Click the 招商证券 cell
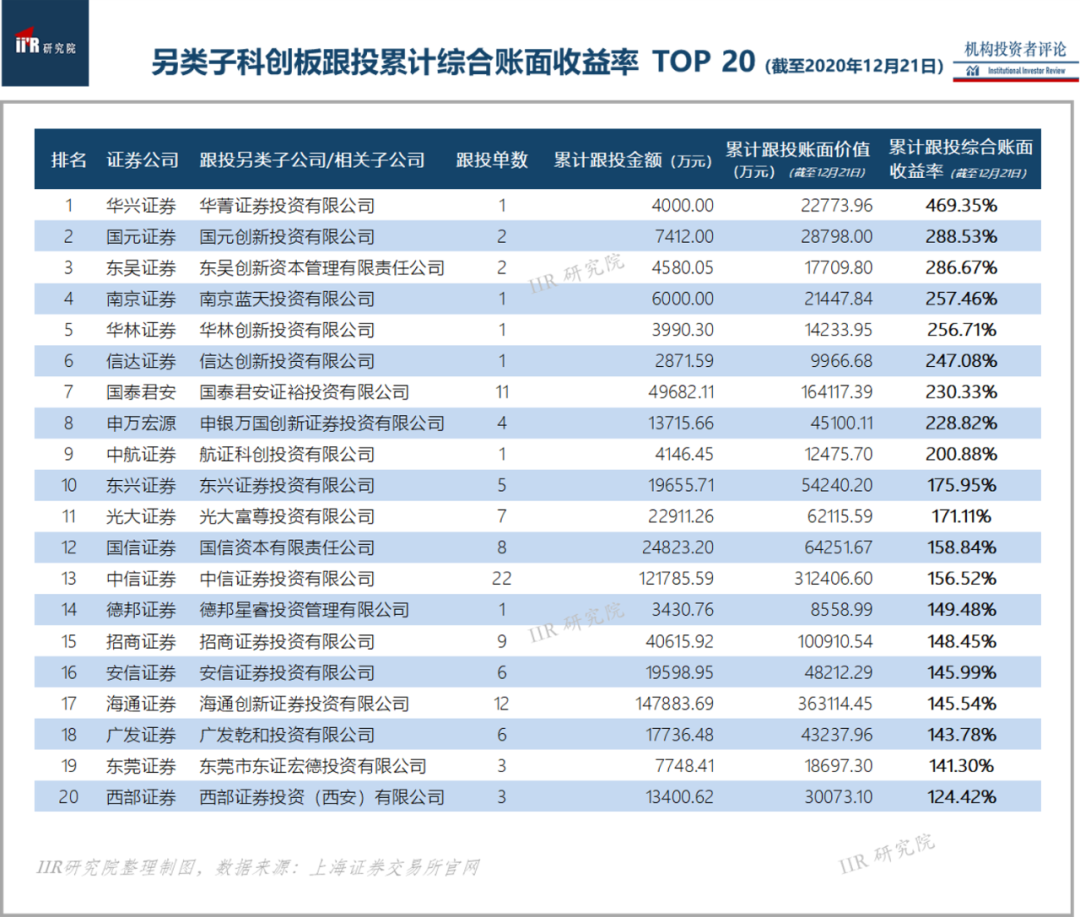The image size is (1080, 917). (141, 641)
